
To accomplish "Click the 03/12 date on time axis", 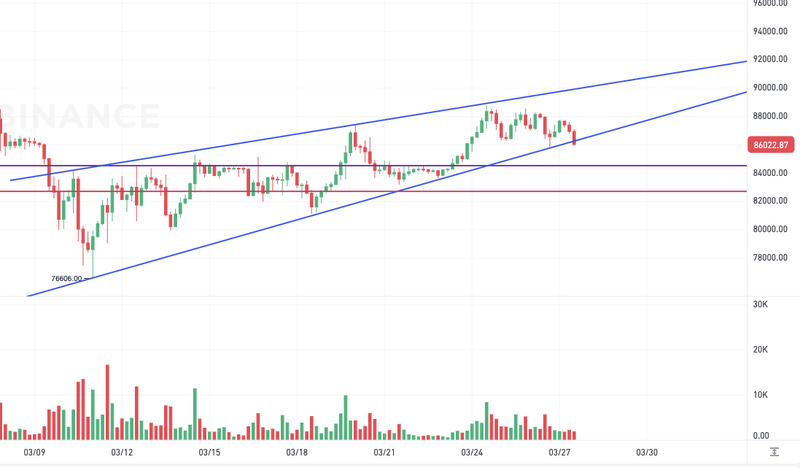I will coord(122,453).
